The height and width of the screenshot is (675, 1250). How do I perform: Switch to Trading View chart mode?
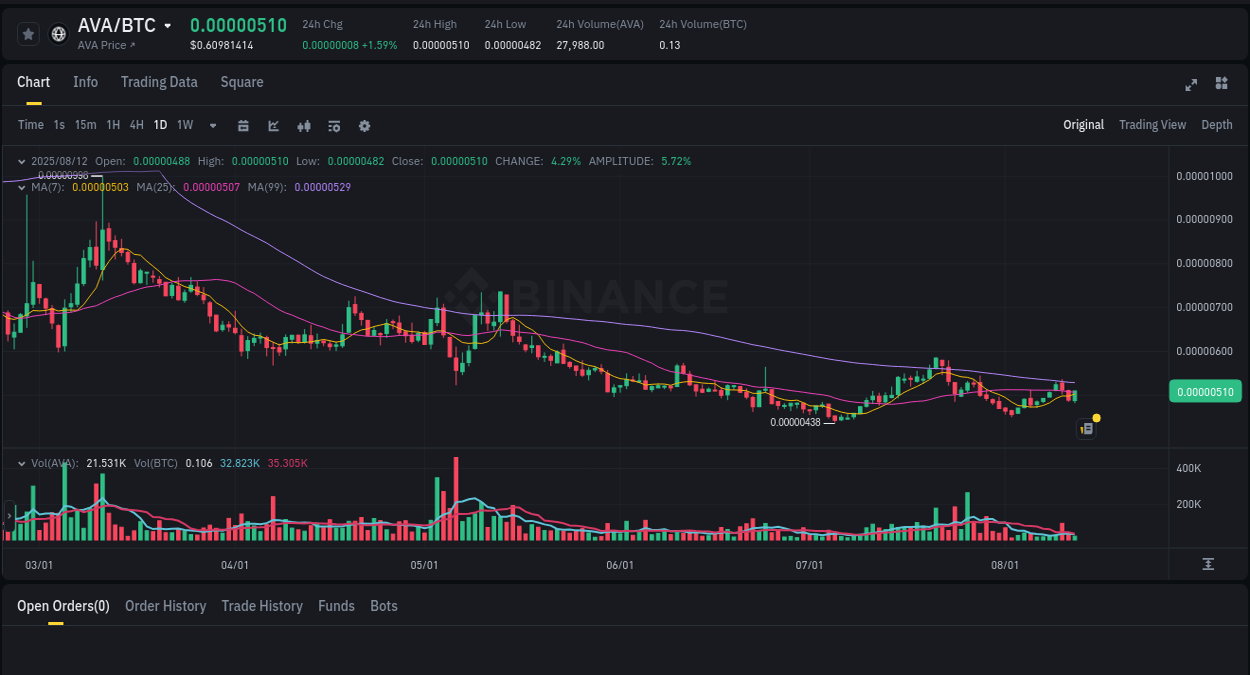(1152, 125)
